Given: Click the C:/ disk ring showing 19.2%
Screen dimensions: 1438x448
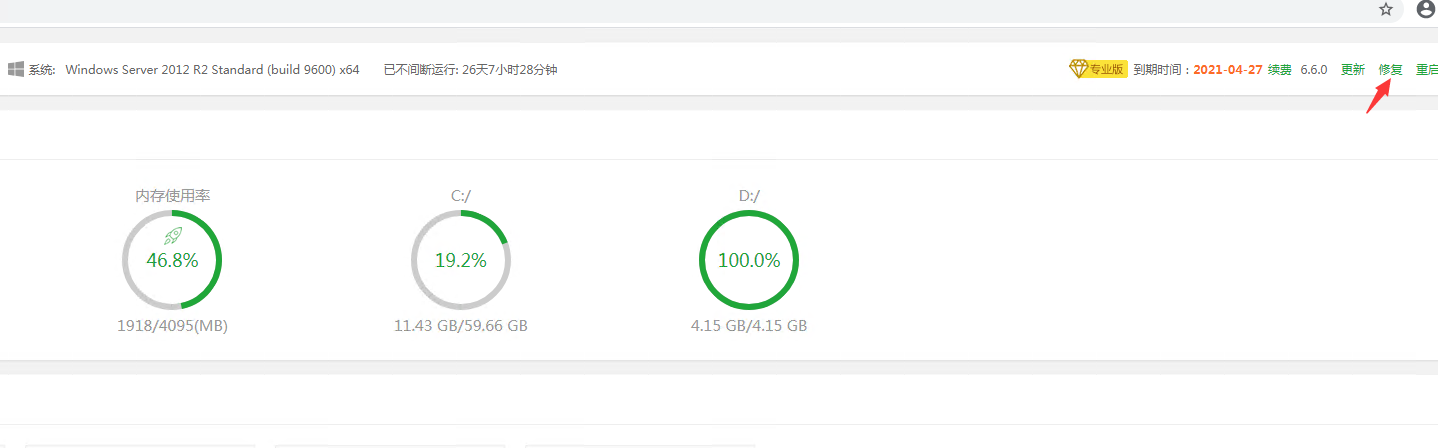Looking at the screenshot, I should pos(460,260).
